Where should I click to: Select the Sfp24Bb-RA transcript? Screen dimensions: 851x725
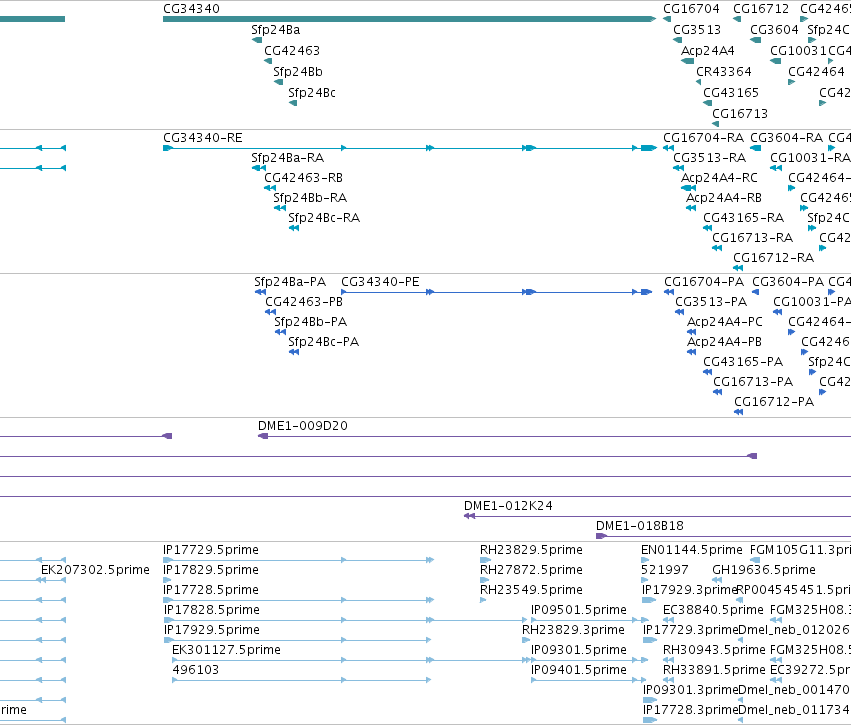tap(280, 208)
